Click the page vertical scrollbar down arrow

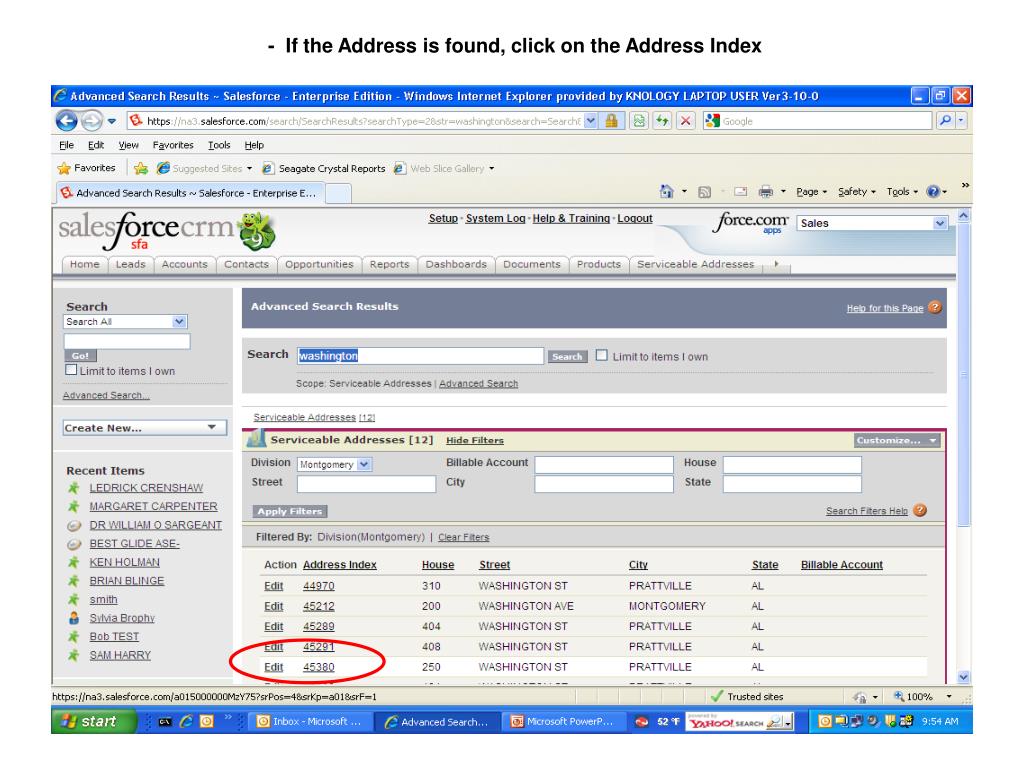point(963,677)
